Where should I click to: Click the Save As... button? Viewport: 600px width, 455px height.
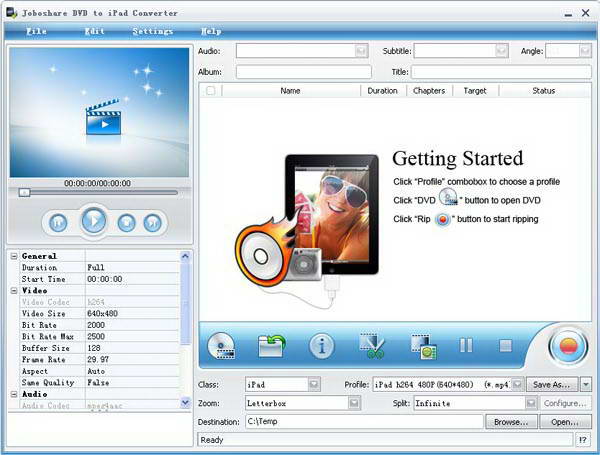pyautogui.click(x=552, y=384)
